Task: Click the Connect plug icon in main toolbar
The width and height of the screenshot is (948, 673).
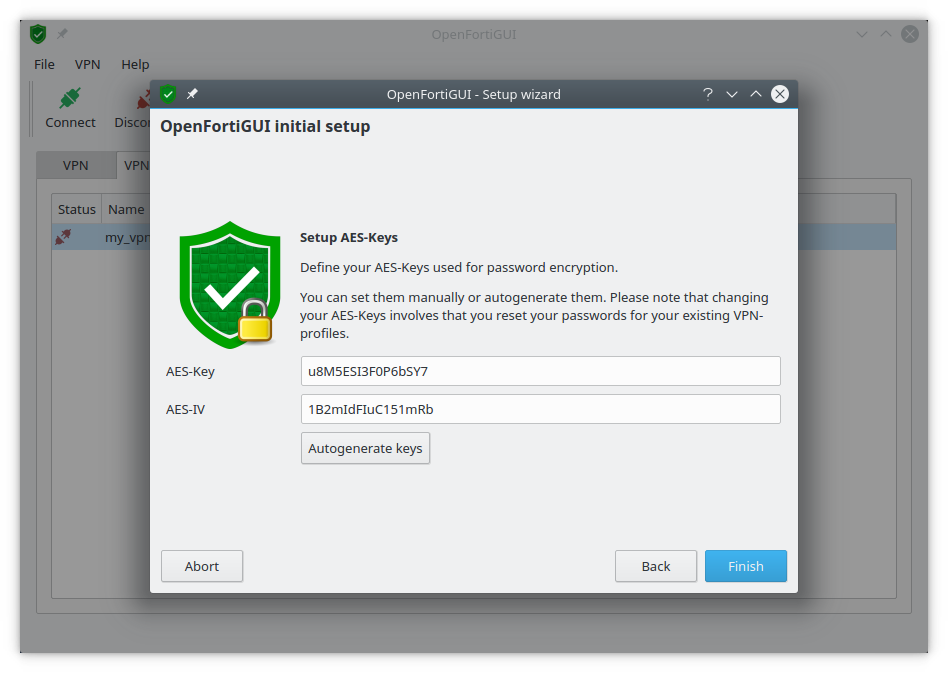Action: (70, 98)
